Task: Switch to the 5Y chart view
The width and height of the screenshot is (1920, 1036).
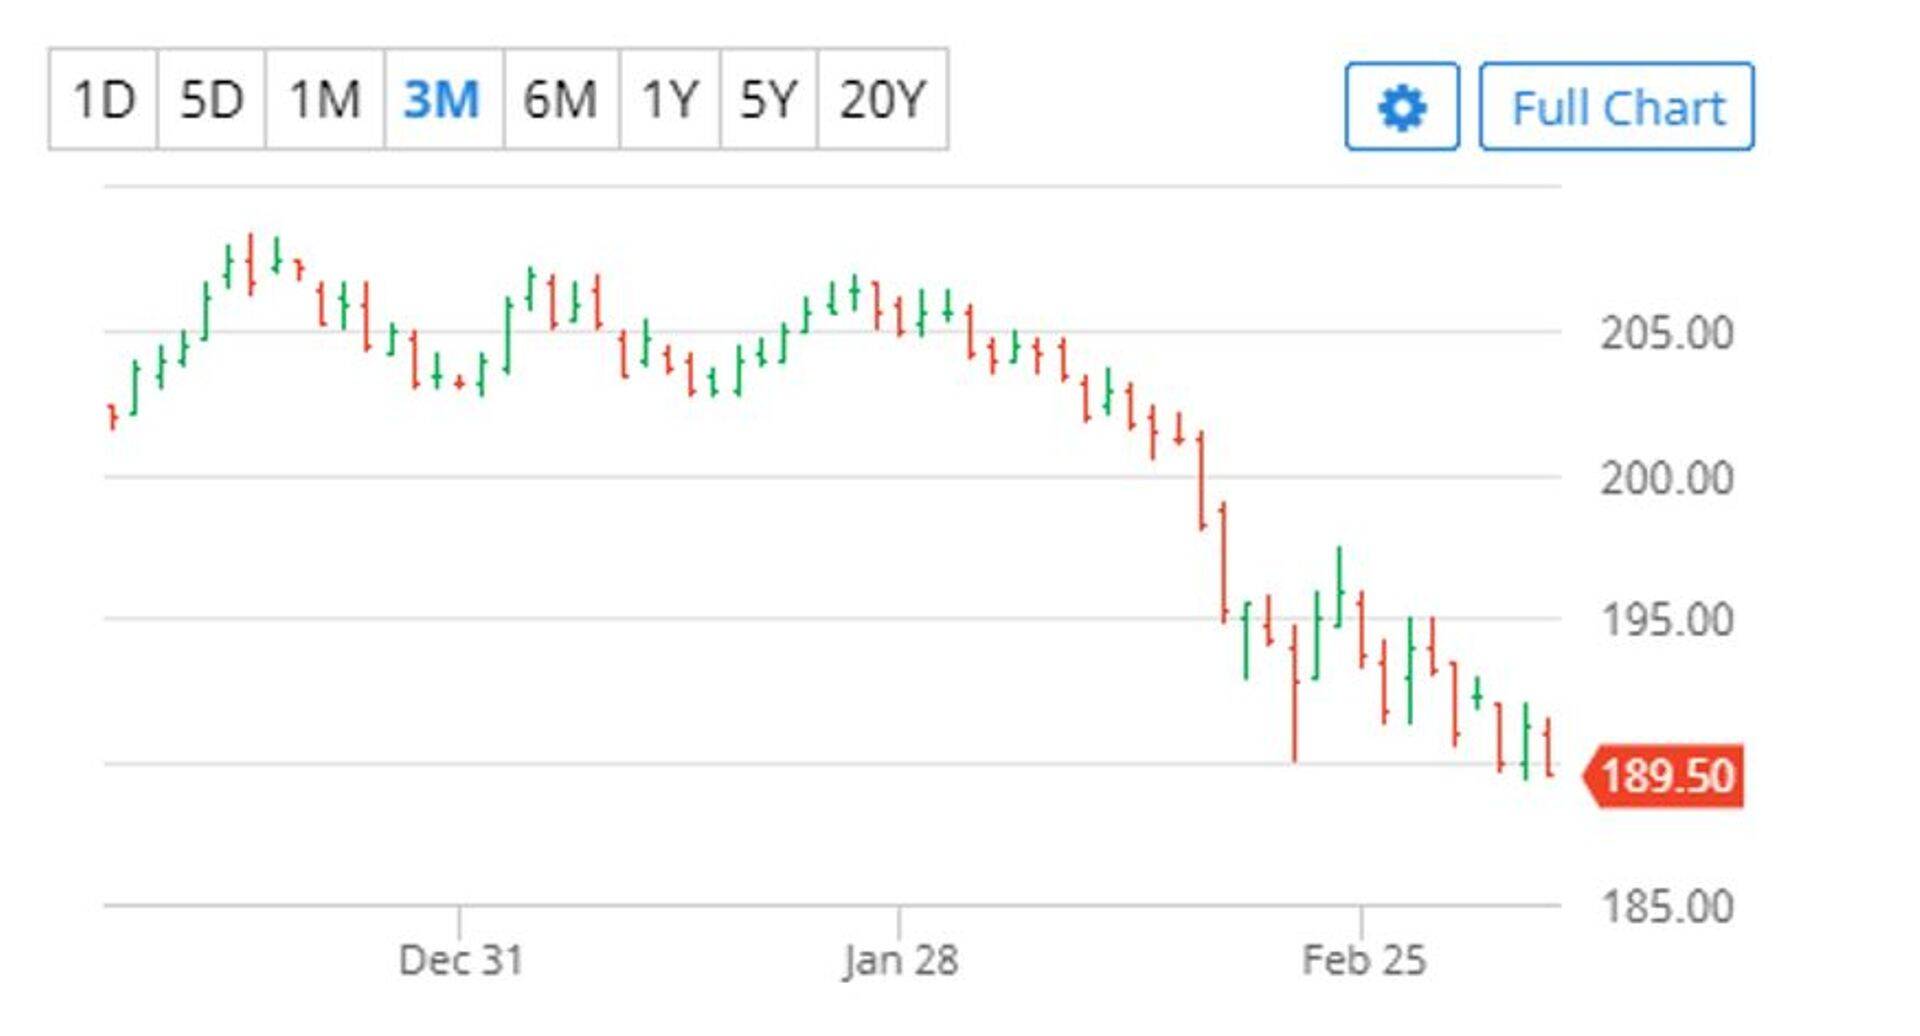Action: [768, 100]
